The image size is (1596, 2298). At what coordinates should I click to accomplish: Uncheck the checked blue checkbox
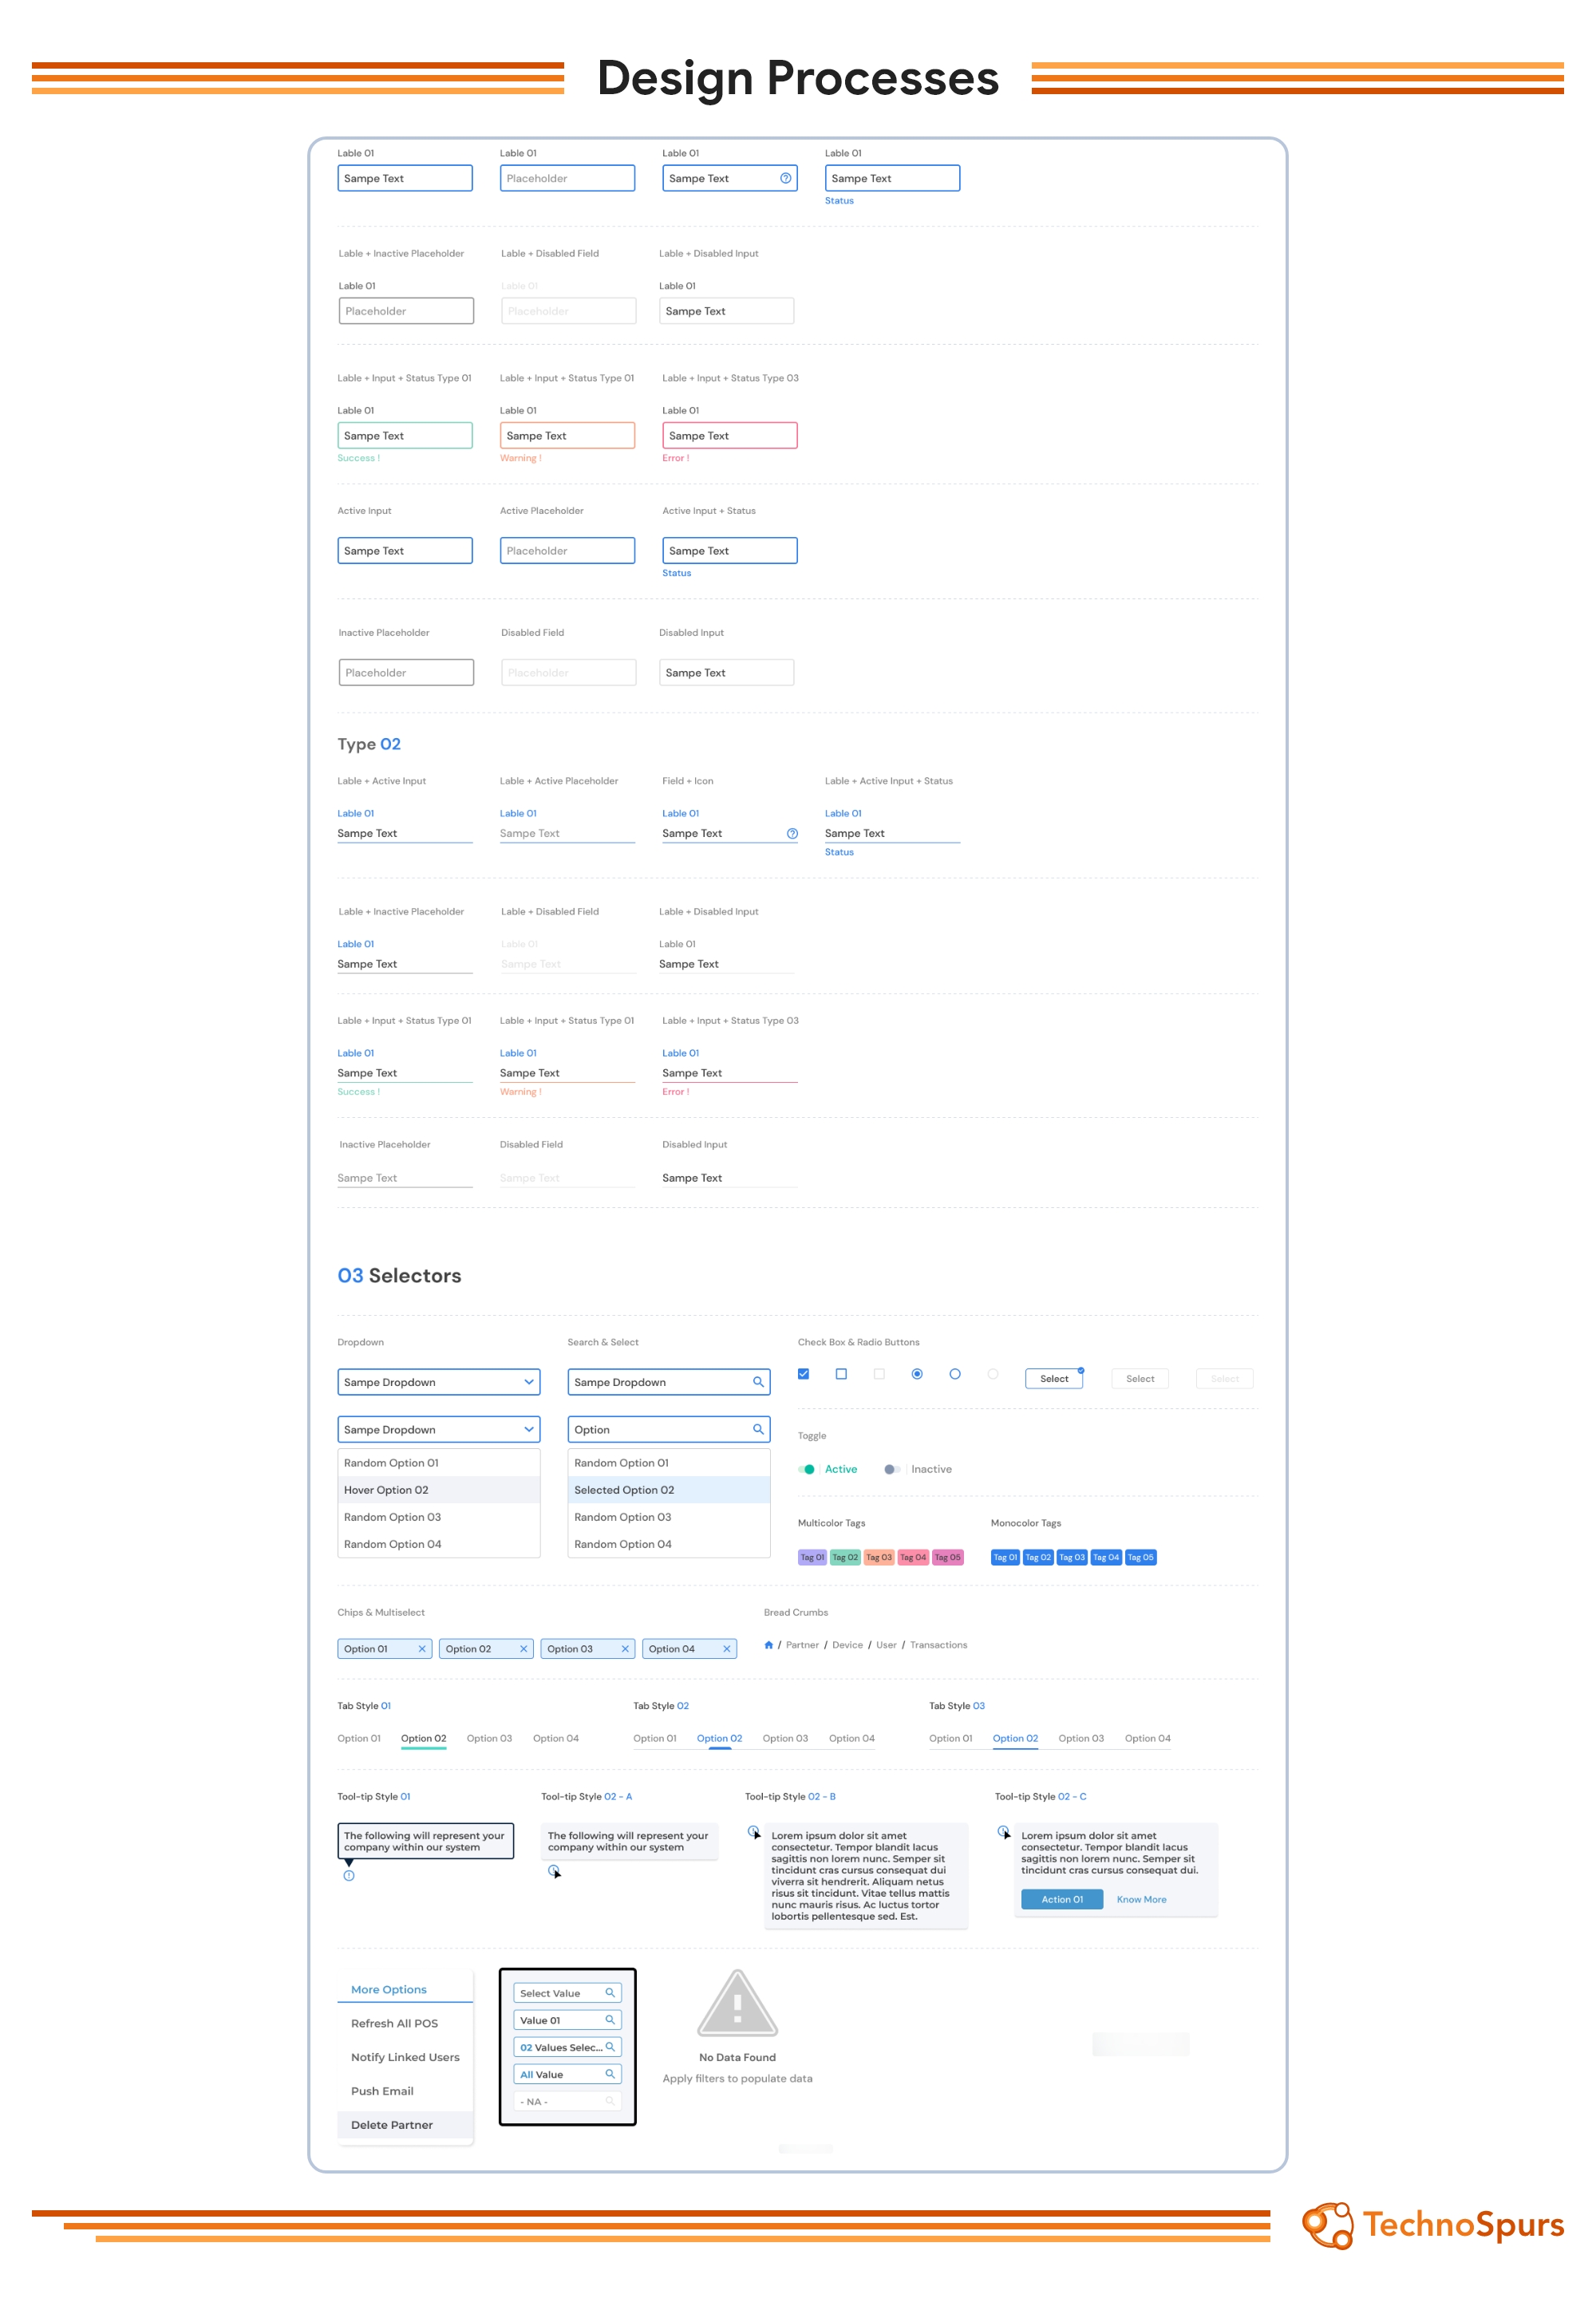tap(803, 1374)
